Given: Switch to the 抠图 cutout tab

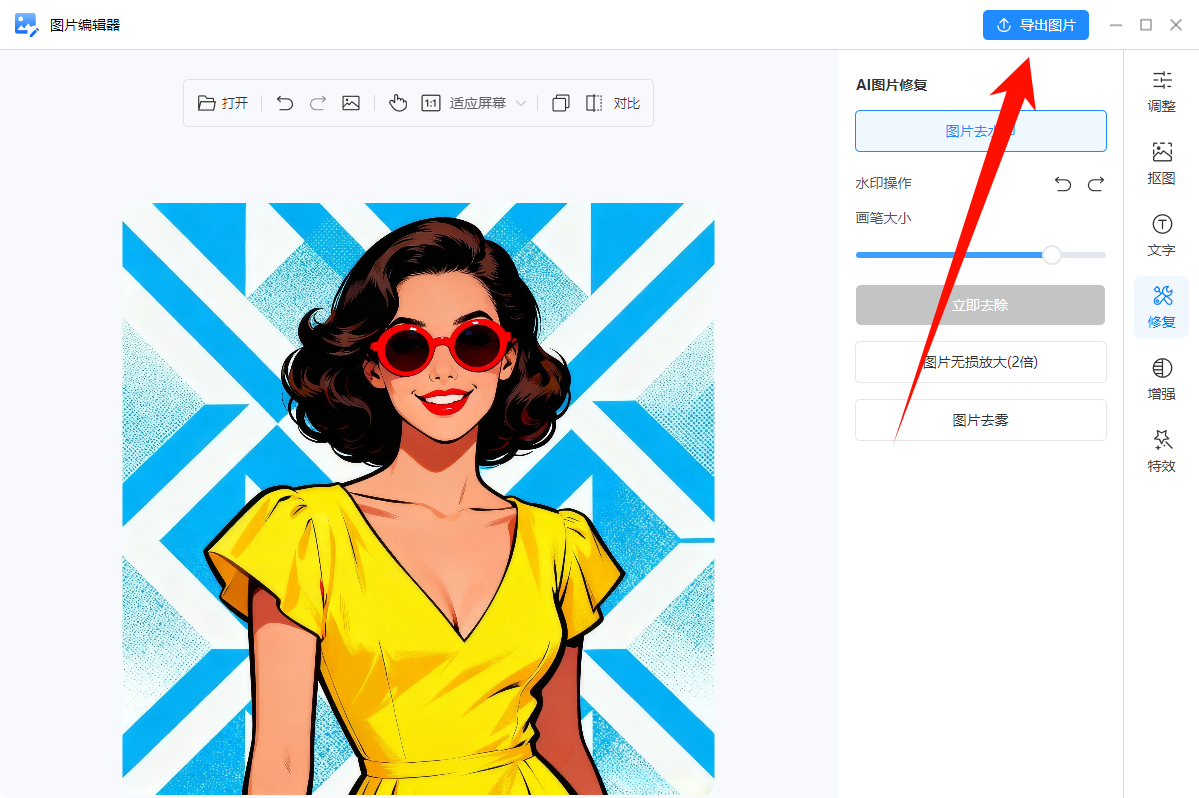Looking at the screenshot, I should 1161,163.
